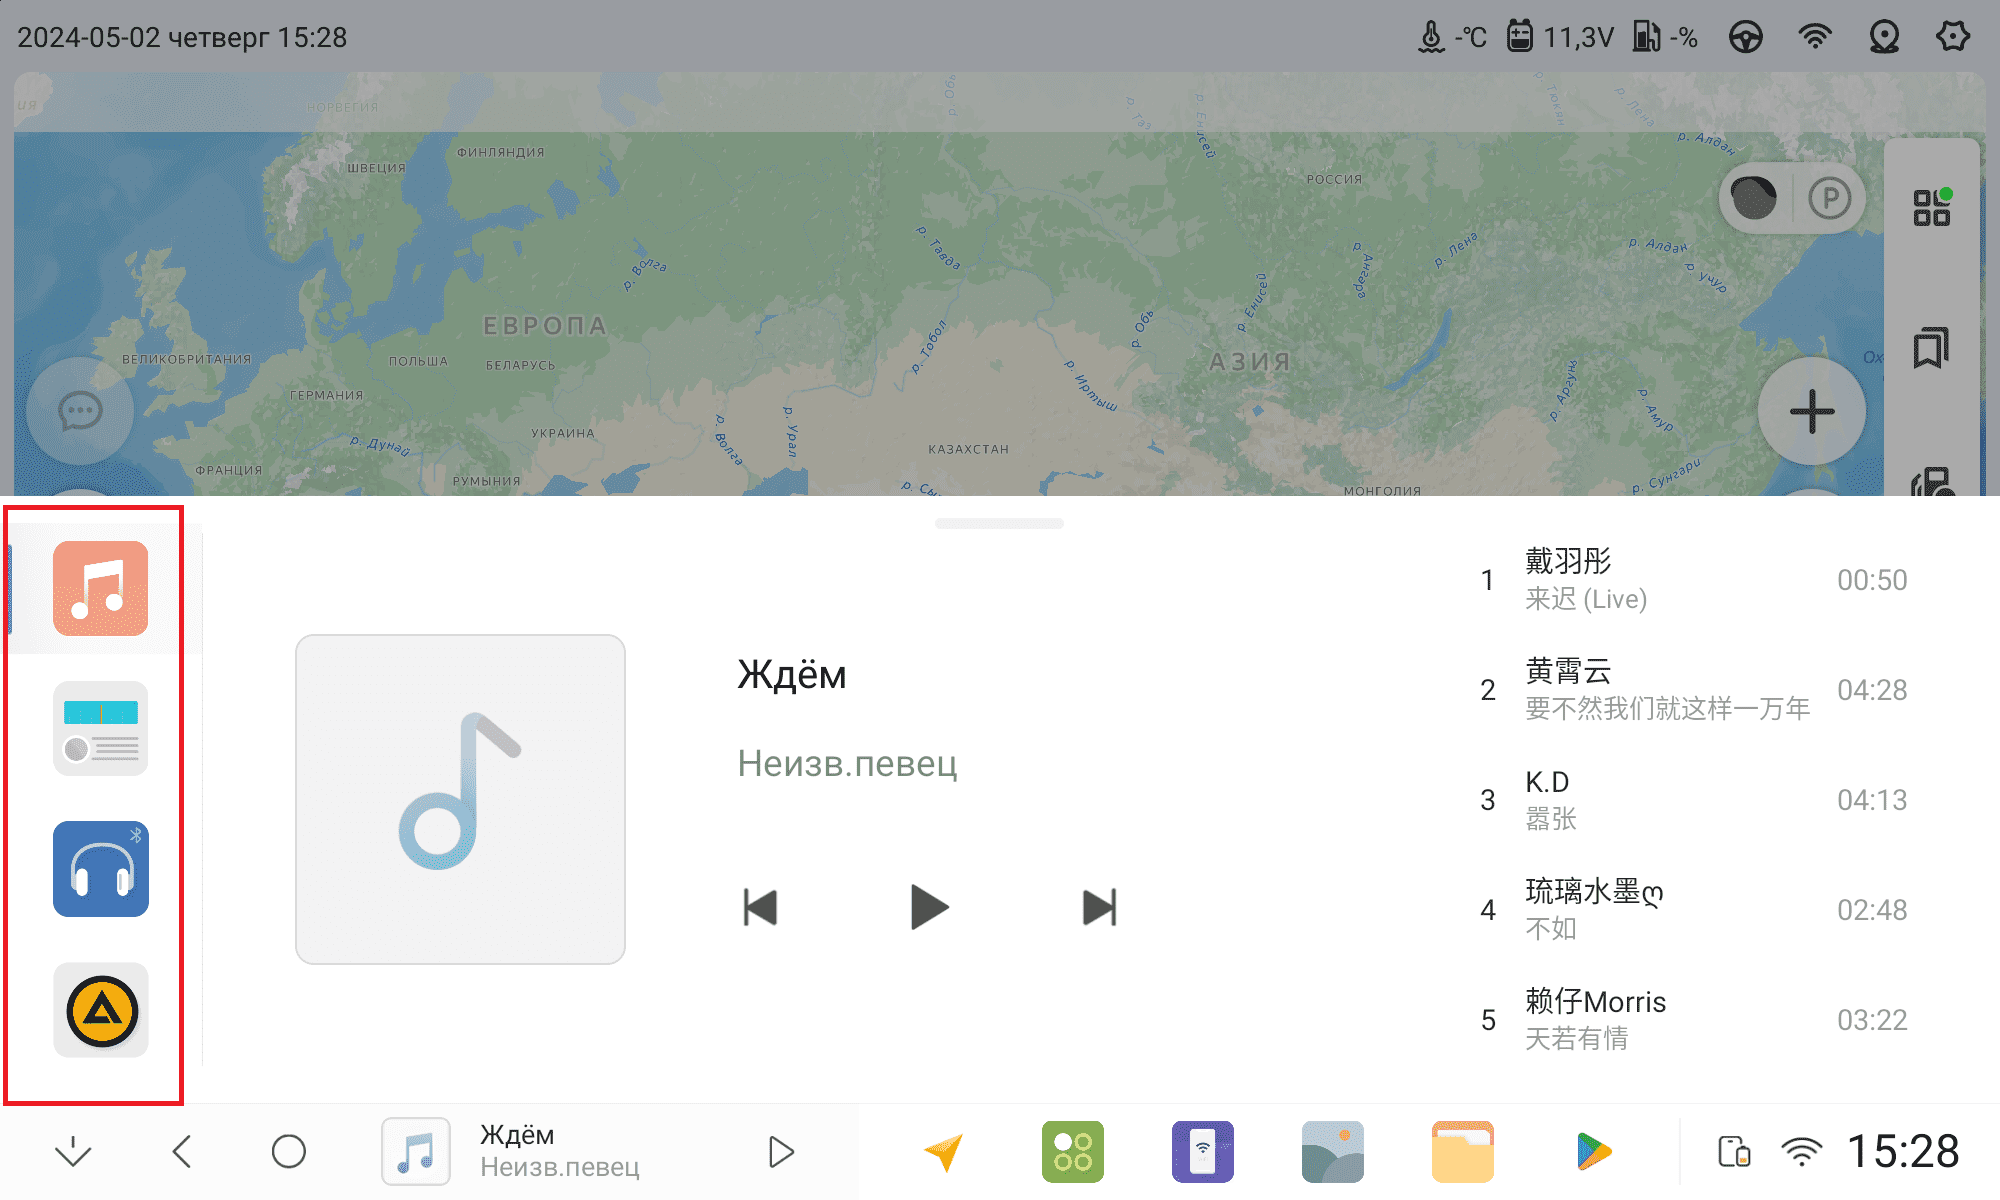Screen dimensions: 2000x1200
Task: Open Bluetooth headphones audio source
Action: coord(100,869)
